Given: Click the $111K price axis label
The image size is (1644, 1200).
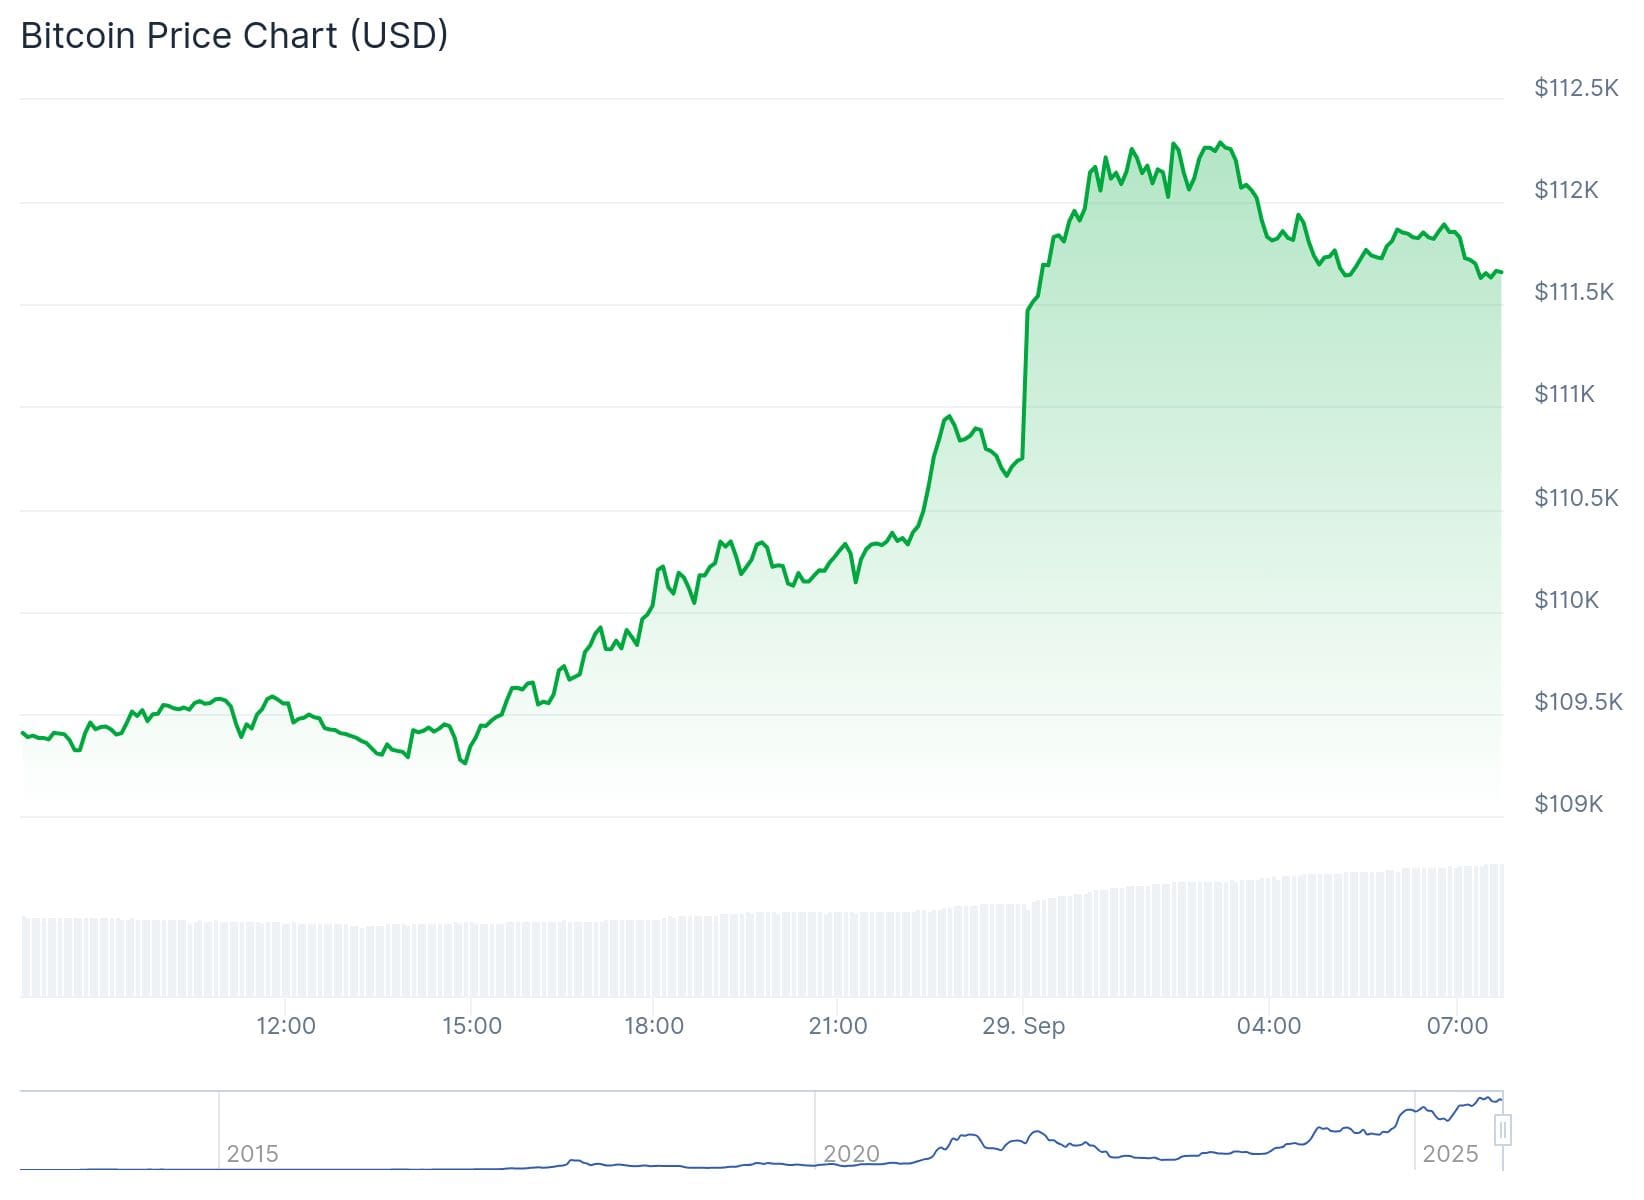Looking at the screenshot, I should (x=1565, y=394).
